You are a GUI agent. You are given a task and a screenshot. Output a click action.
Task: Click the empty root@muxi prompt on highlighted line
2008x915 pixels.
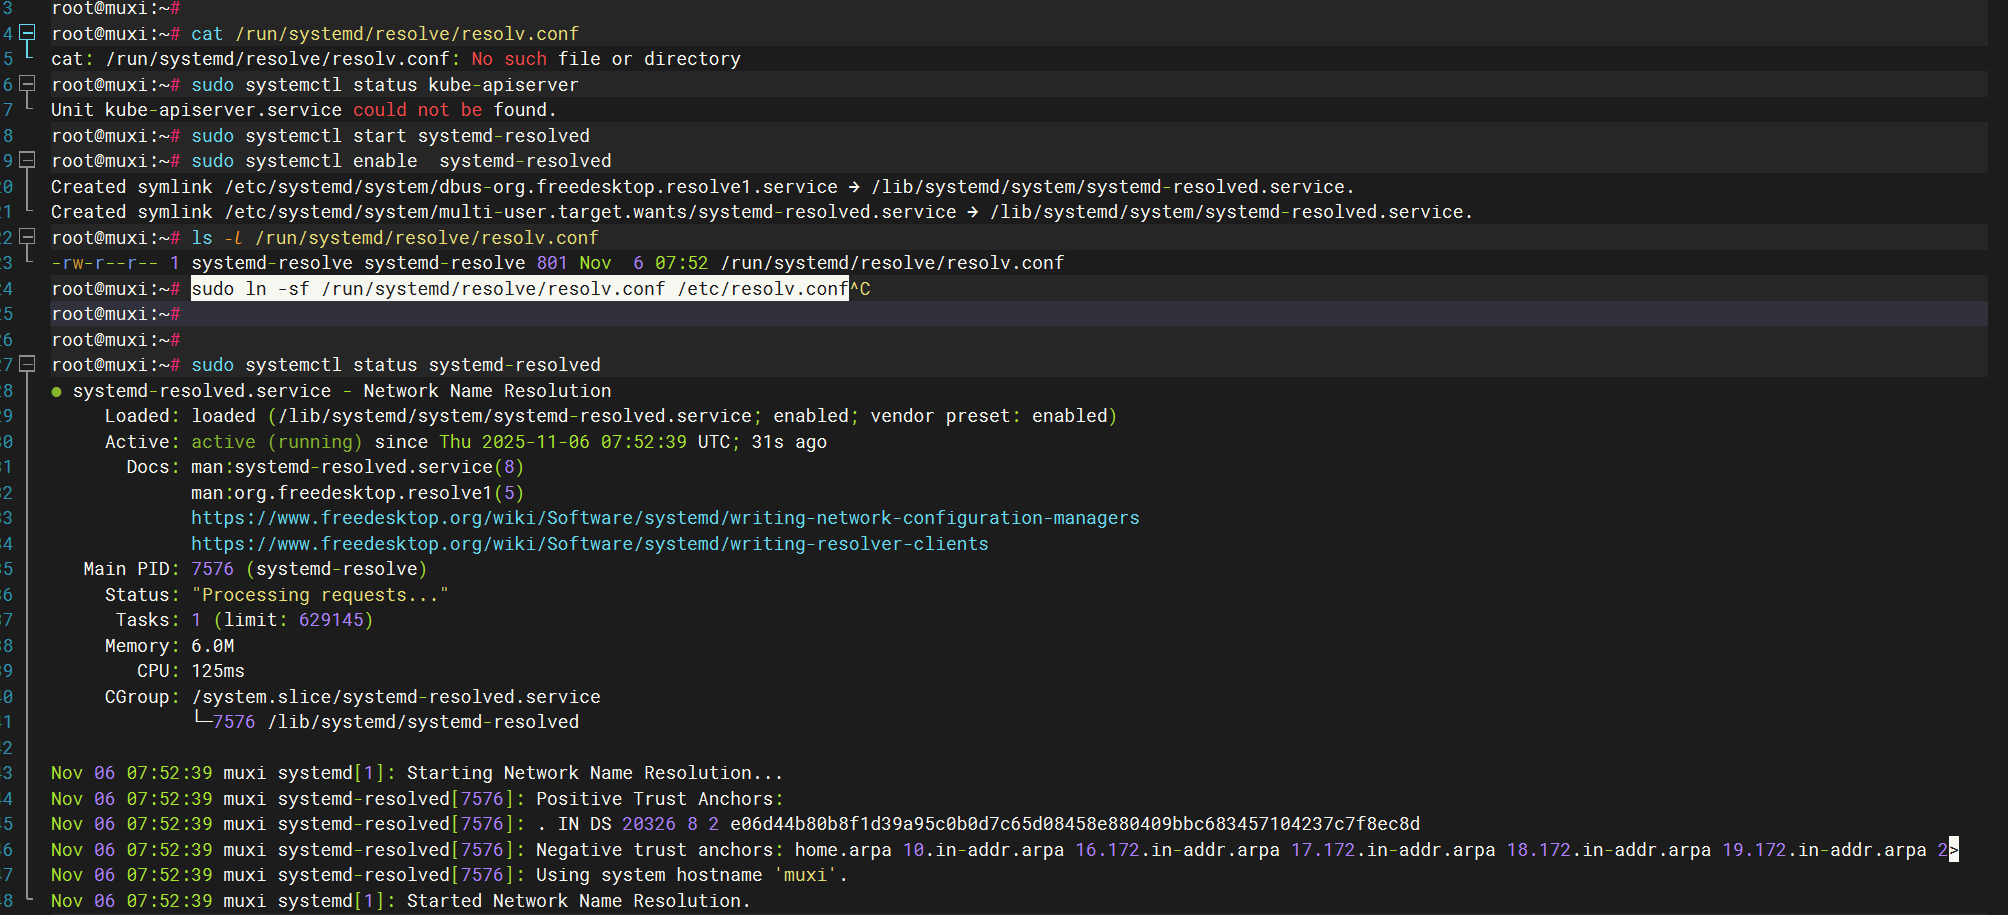pyautogui.click(x=115, y=313)
